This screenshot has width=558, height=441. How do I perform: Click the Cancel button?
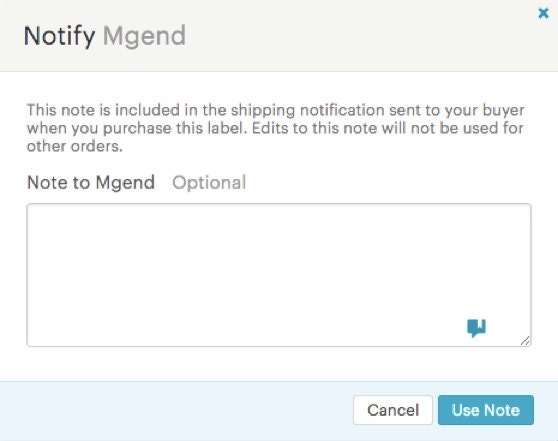[x=393, y=410]
